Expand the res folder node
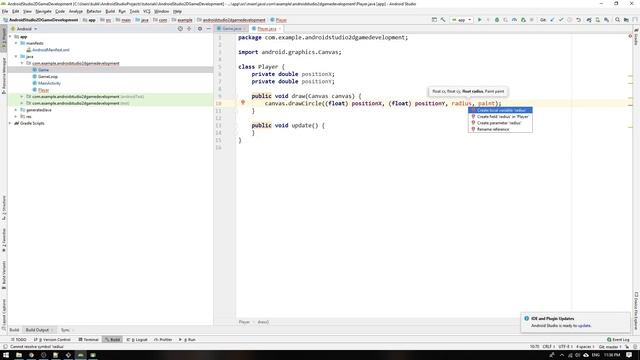The image size is (640, 360). coord(16,116)
